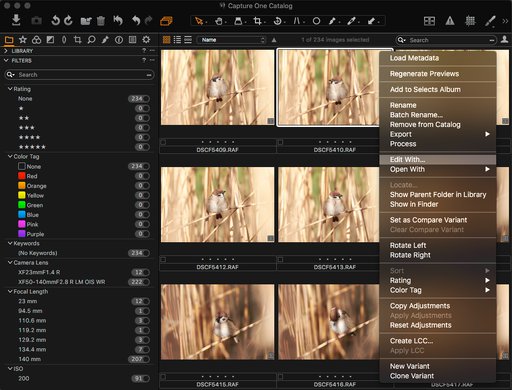Filter by the Red color tag swatch
The image size is (512, 390).
click(x=22, y=176)
